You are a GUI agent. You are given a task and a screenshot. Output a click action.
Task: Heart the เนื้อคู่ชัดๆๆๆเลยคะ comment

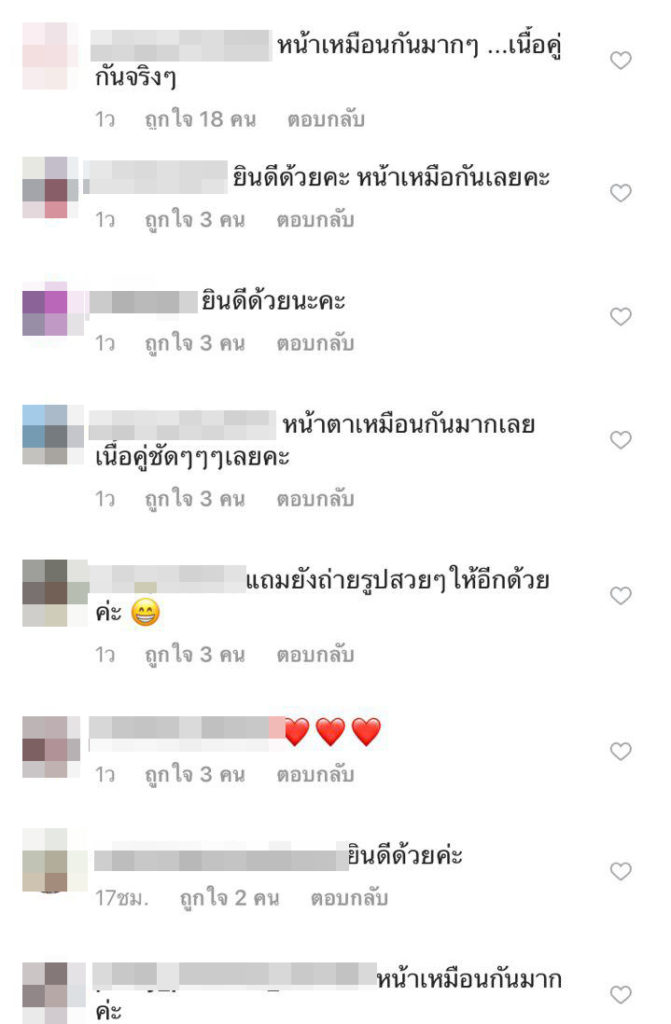point(621,440)
